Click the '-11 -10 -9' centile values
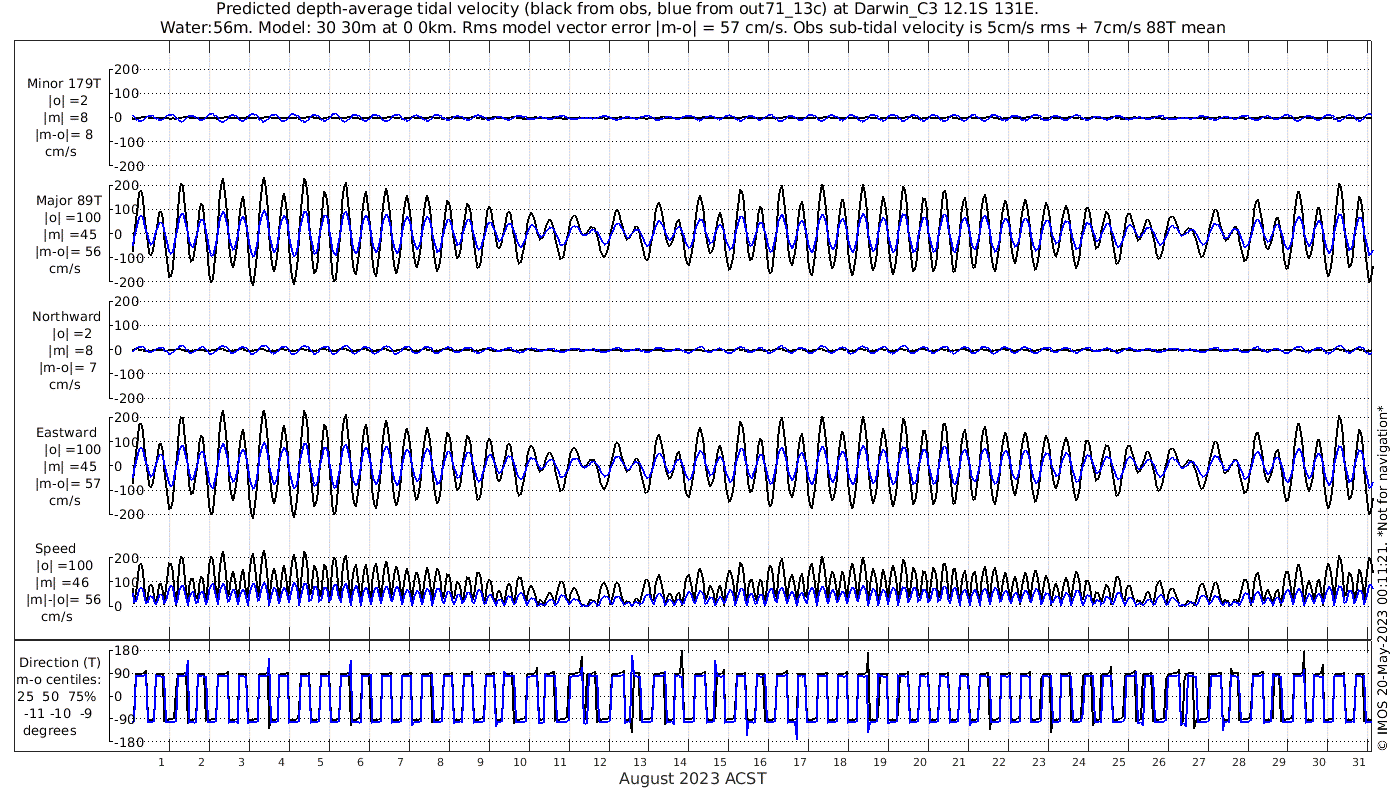This screenshot has height=800, width=1400. [60, 713]
